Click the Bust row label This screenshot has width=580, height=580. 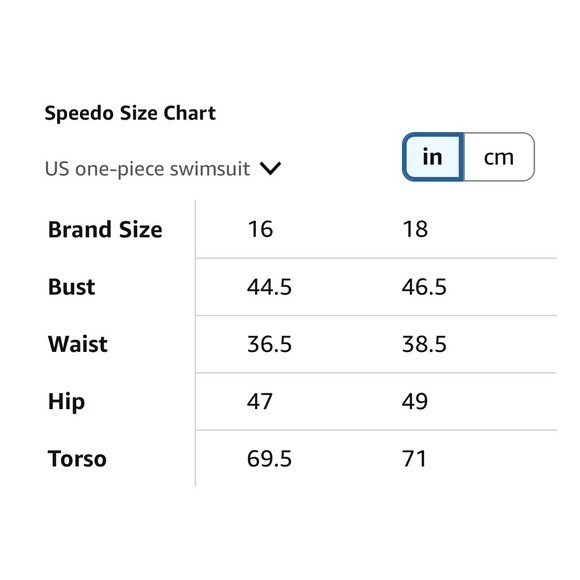click(71, 287)
